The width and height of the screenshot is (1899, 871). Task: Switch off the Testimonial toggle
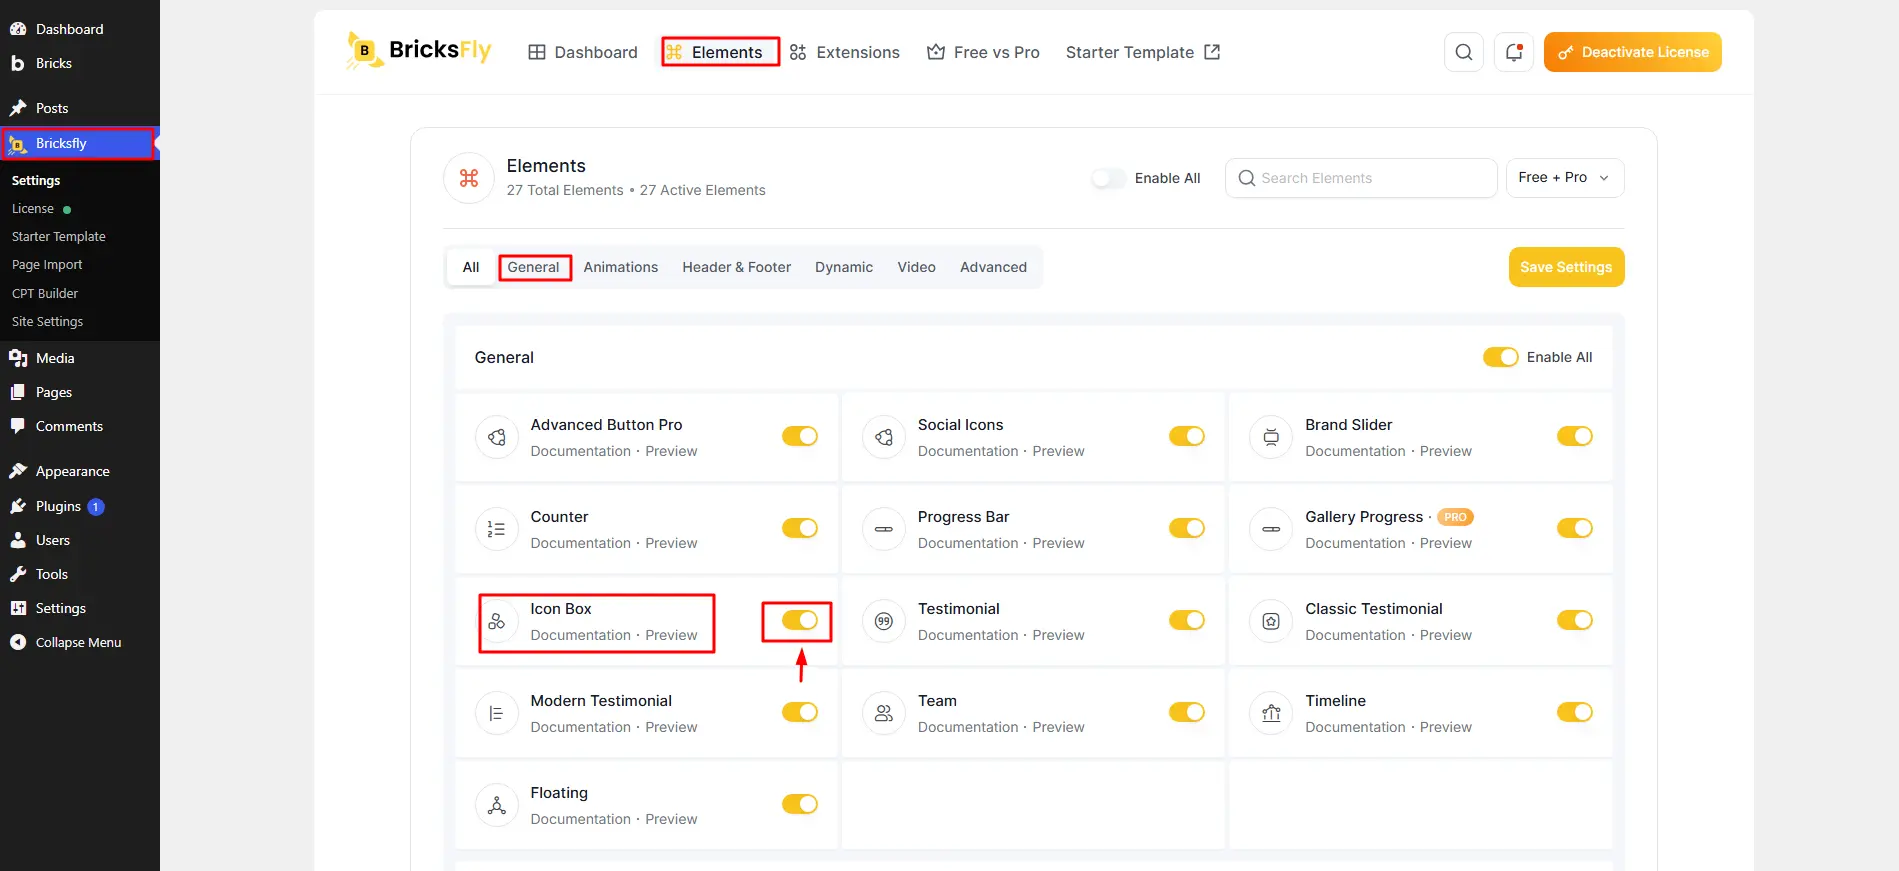(x=1187, y=620)
